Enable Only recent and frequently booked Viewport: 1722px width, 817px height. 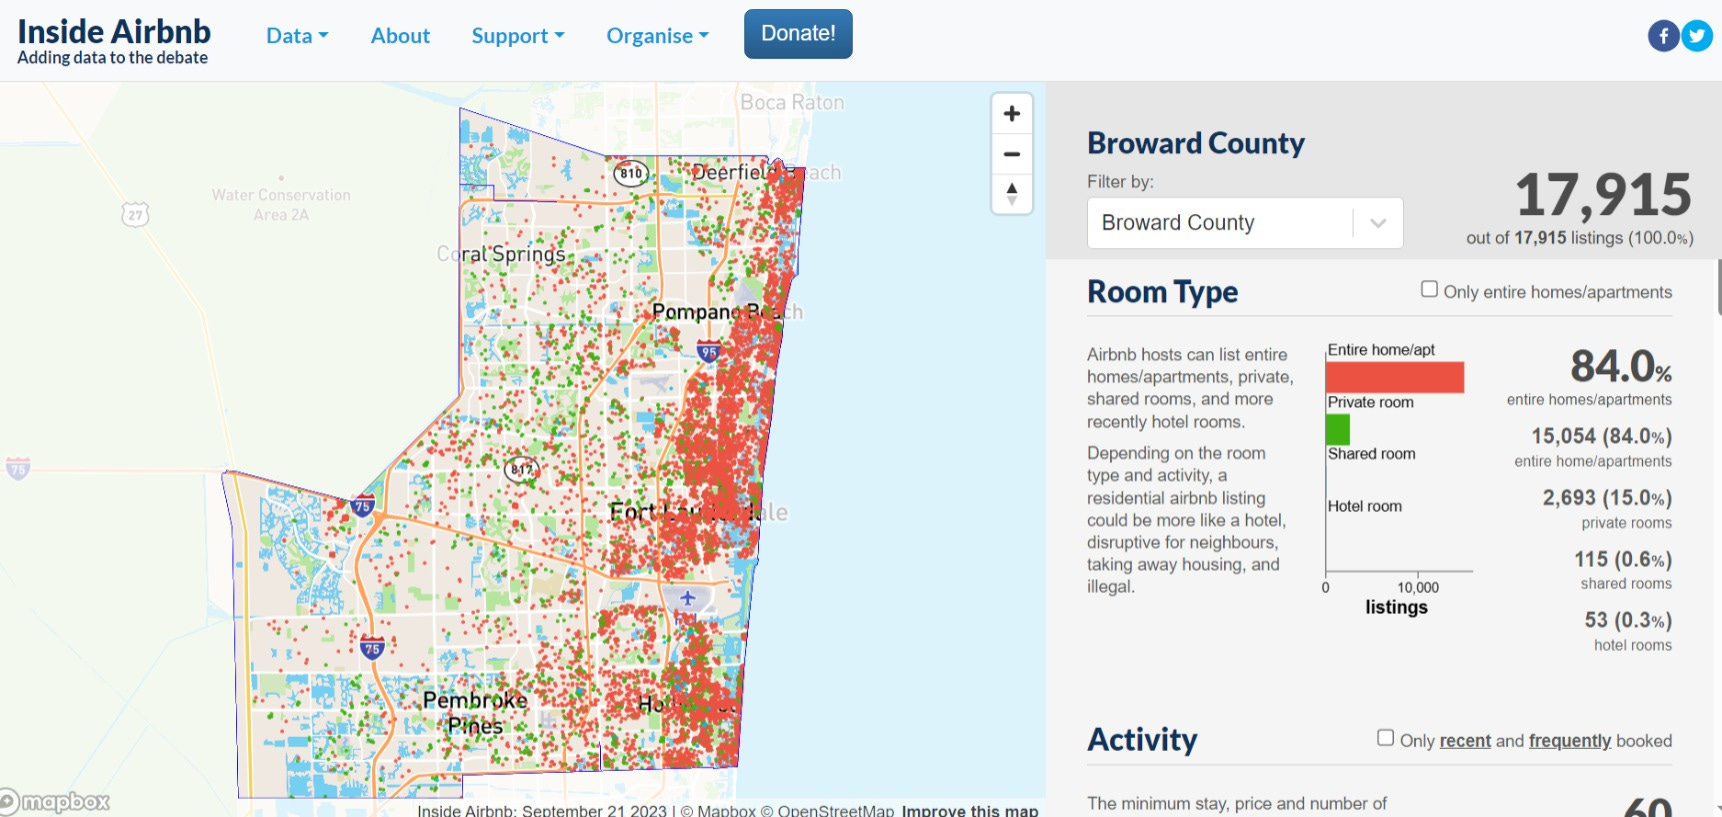(1385, 738)
